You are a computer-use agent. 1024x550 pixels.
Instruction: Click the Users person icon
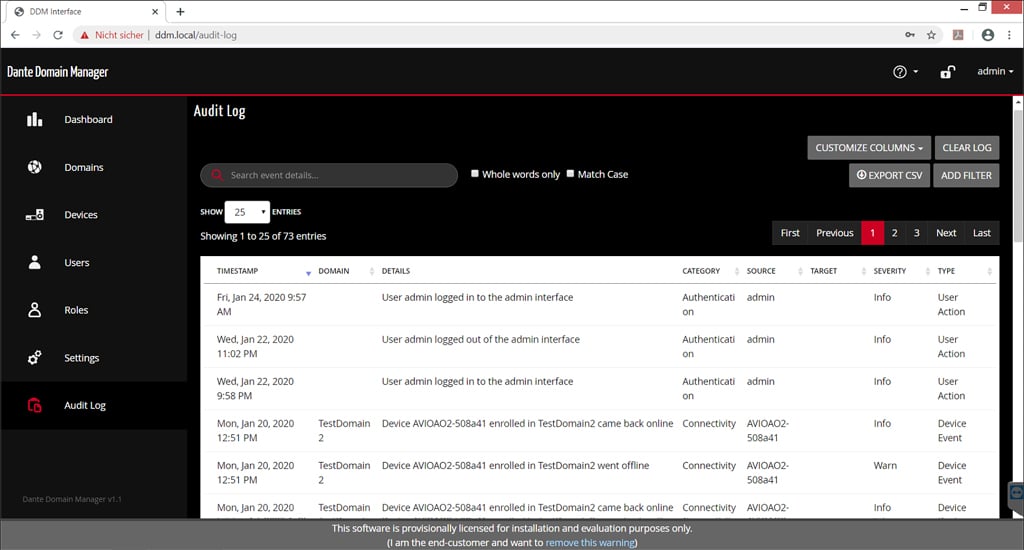coord(35,262)
